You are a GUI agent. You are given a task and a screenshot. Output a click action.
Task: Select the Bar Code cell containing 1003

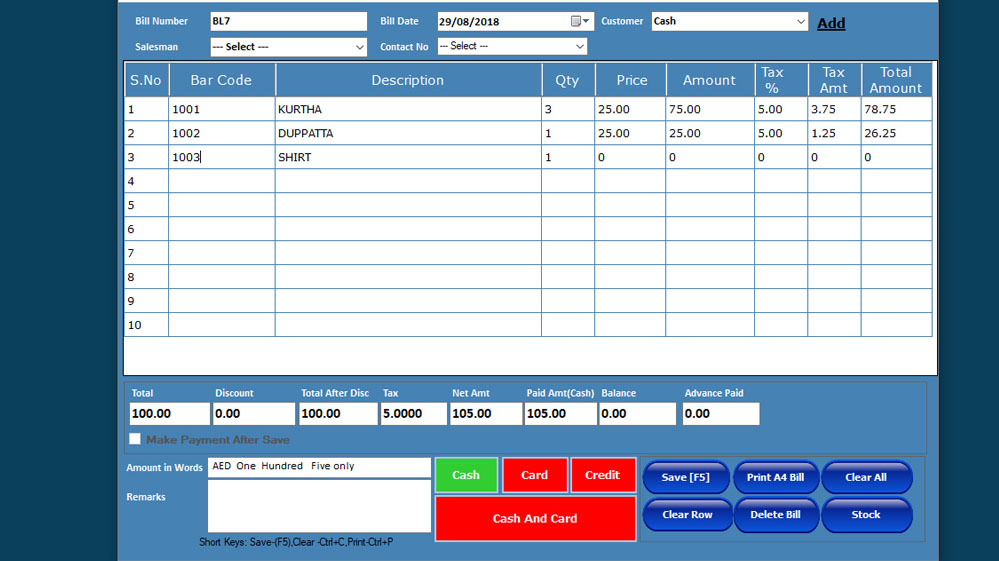tap(221, 157)
